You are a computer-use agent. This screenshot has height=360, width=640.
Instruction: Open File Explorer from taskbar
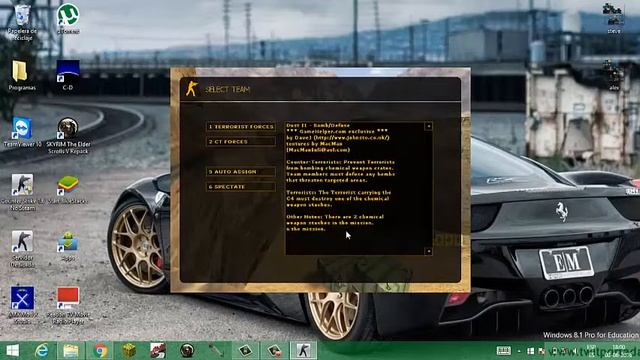click(71, 351)
